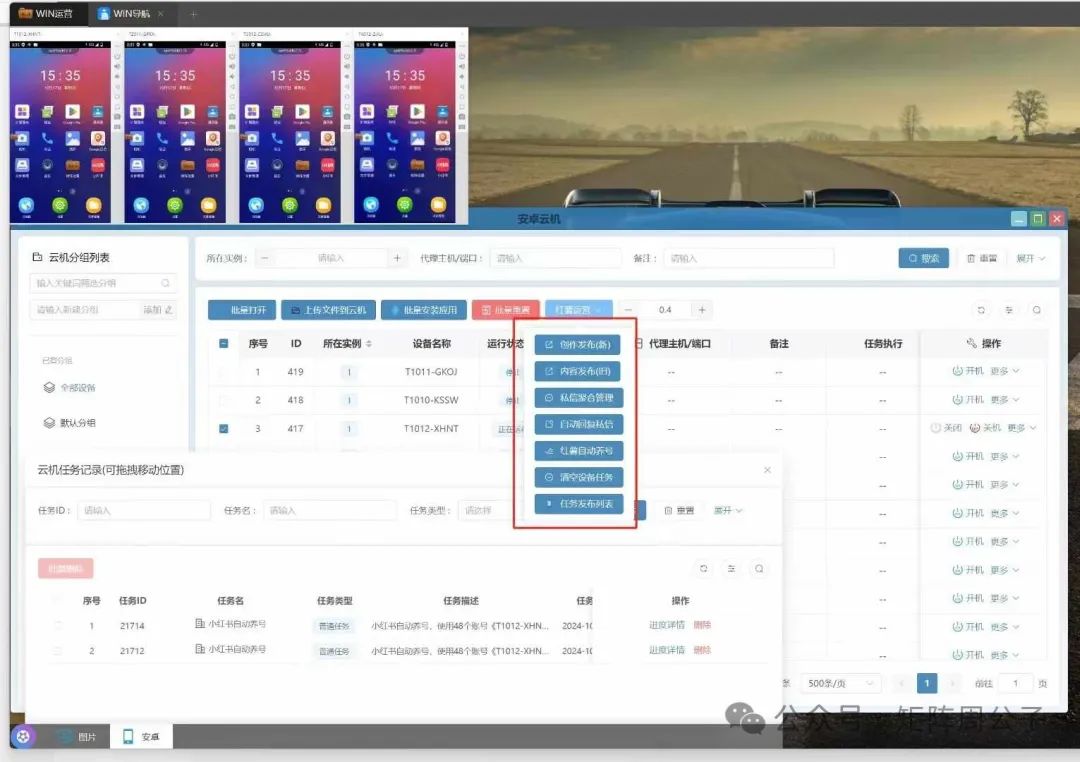This screenshot has width=1080, height=762.
Task: Add a new tab with plus icon
Action: (x=194, y=14)
